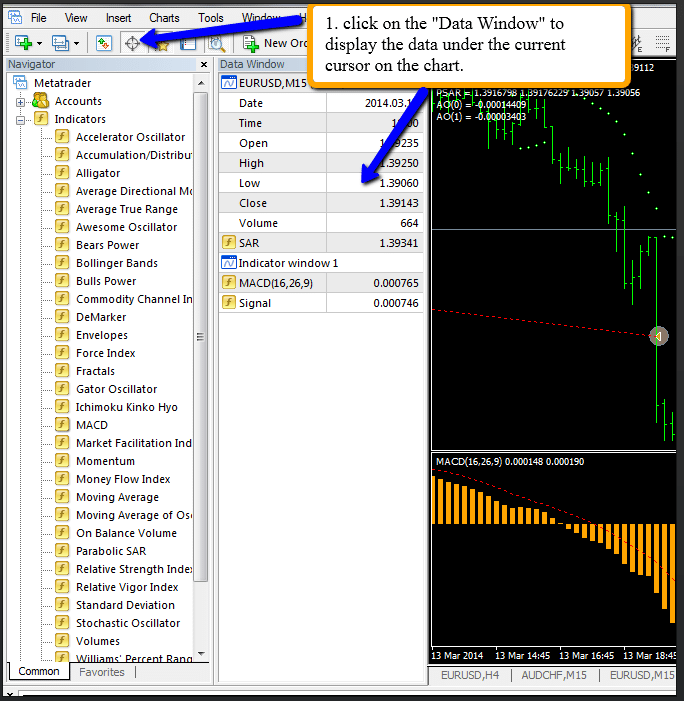Open the Charts menu
The height and width of the screenshot is (701, 684).
[x=164, y=18]
